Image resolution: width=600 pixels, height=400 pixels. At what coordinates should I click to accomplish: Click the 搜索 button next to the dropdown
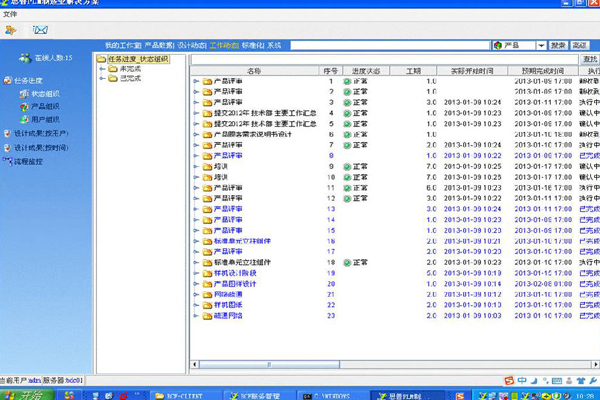coord(558,46)
